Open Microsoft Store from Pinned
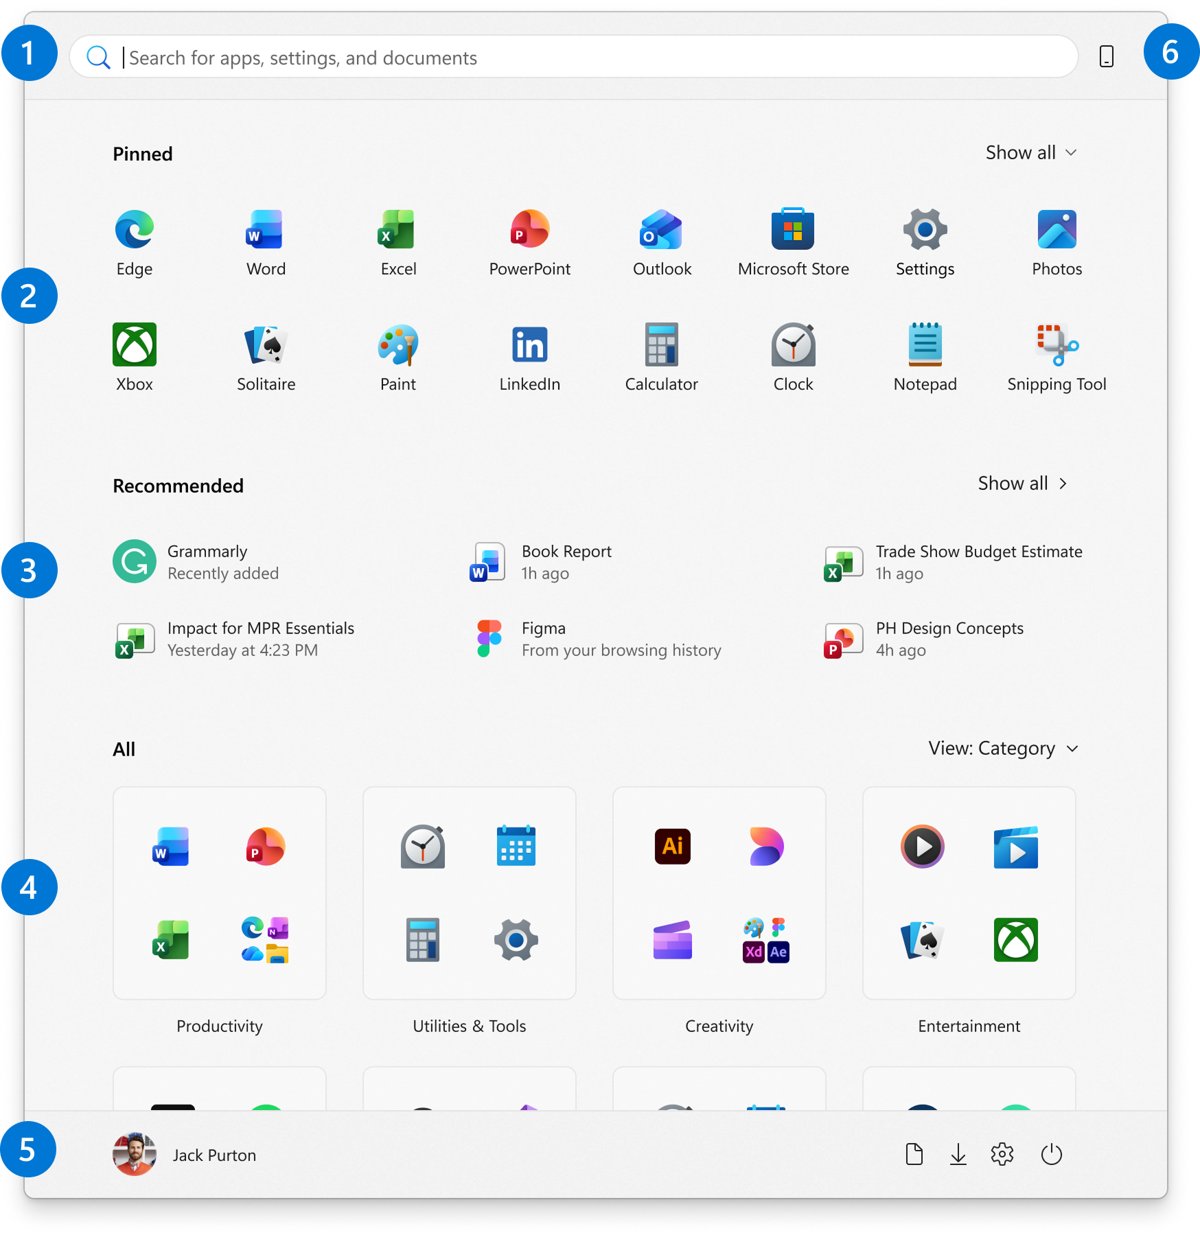The width and height of the screenshot is (1200, 1235). (793, 243)
